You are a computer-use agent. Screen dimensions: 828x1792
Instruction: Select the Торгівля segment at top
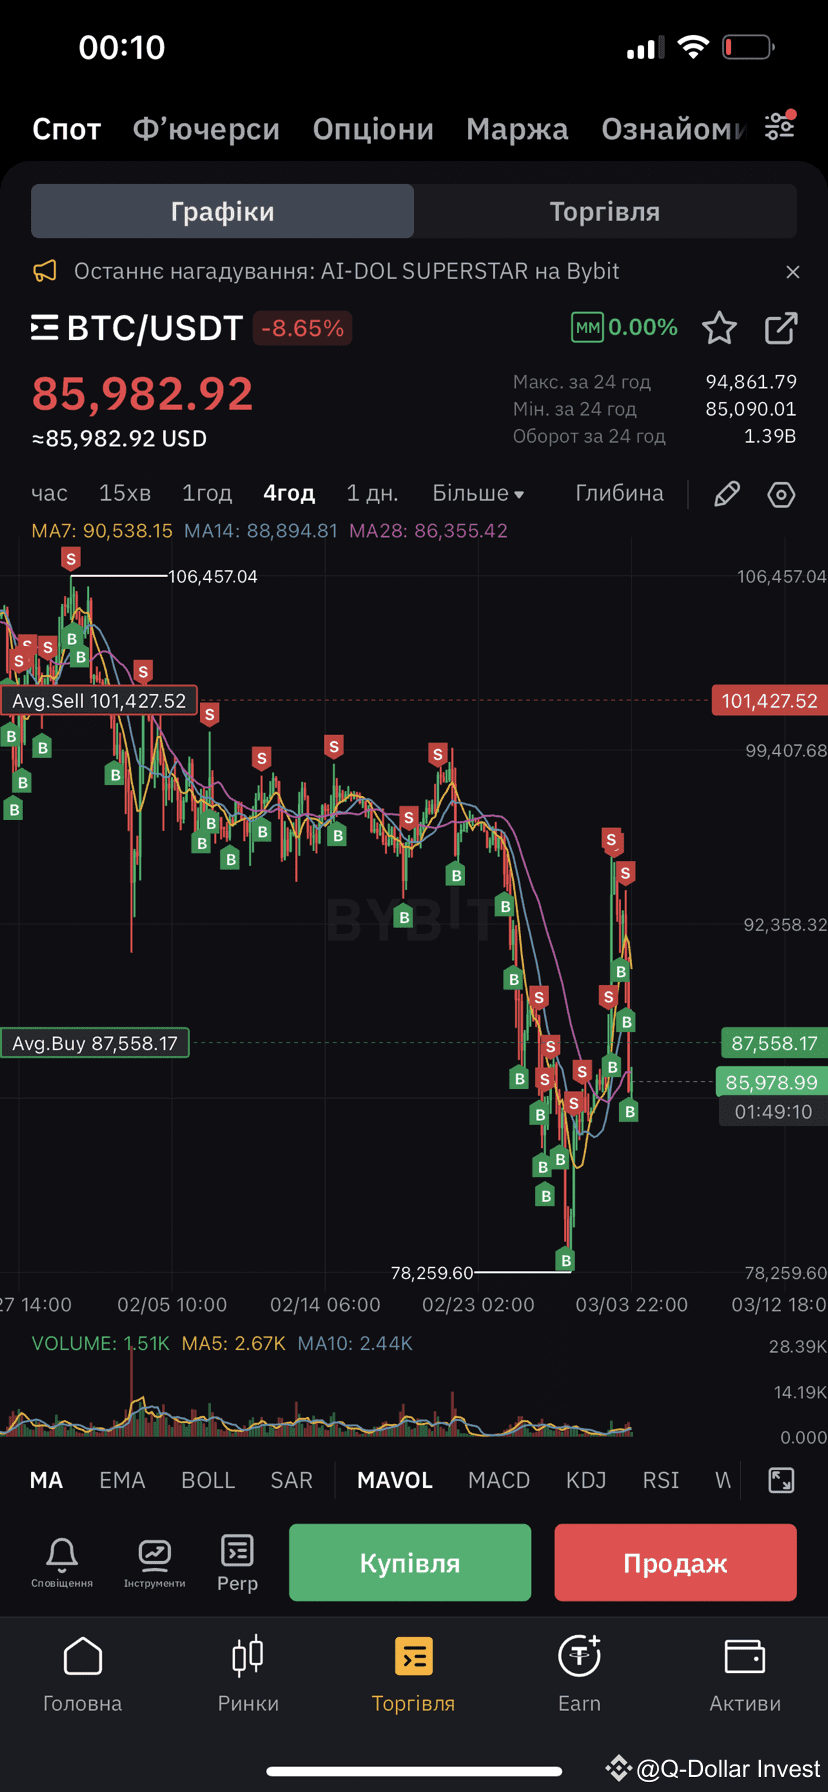point(605,211)
